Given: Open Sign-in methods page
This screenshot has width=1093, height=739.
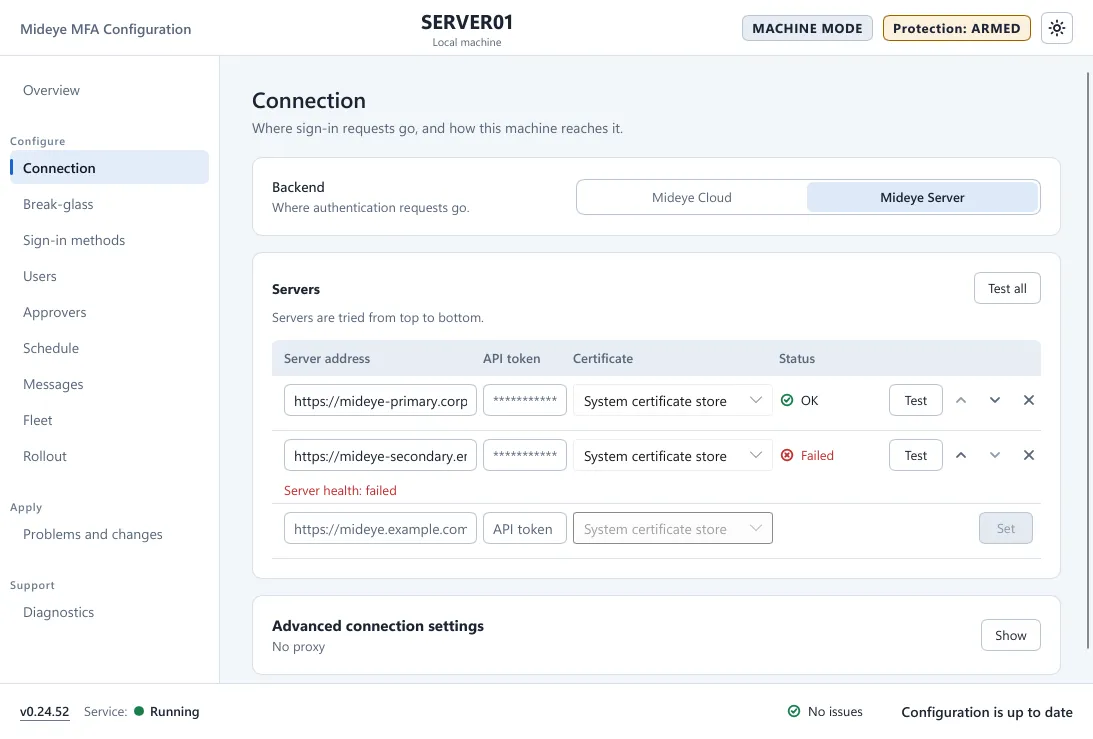Looking at the screenshot, I should (109, 240).
